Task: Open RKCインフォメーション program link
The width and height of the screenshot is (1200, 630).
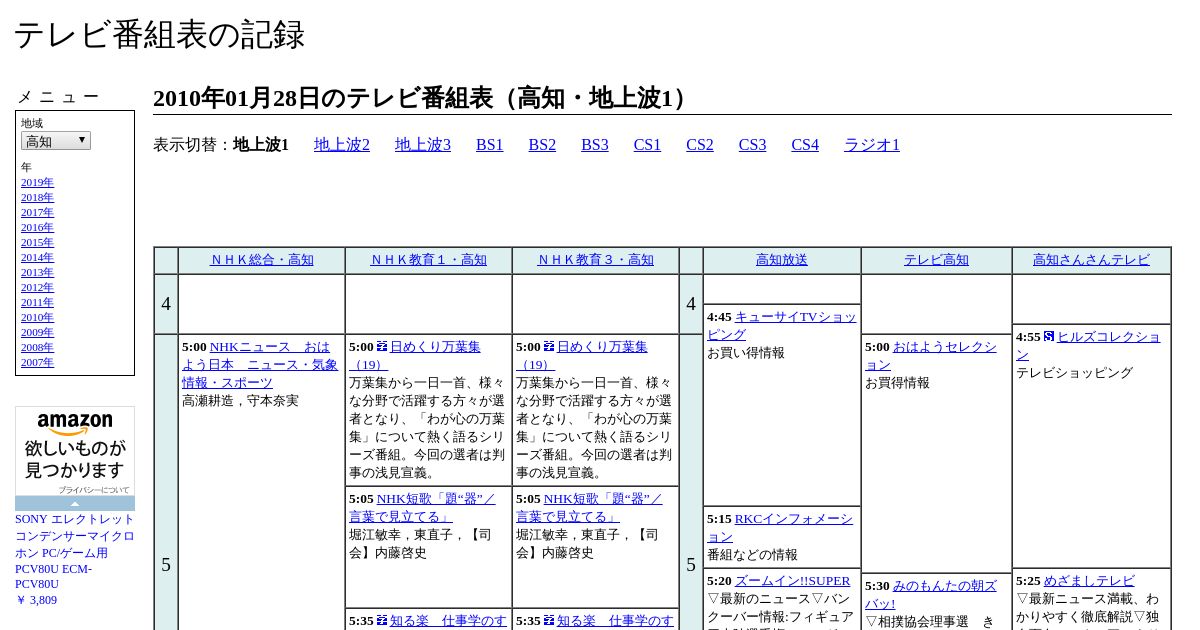Action: coord(780,528)
